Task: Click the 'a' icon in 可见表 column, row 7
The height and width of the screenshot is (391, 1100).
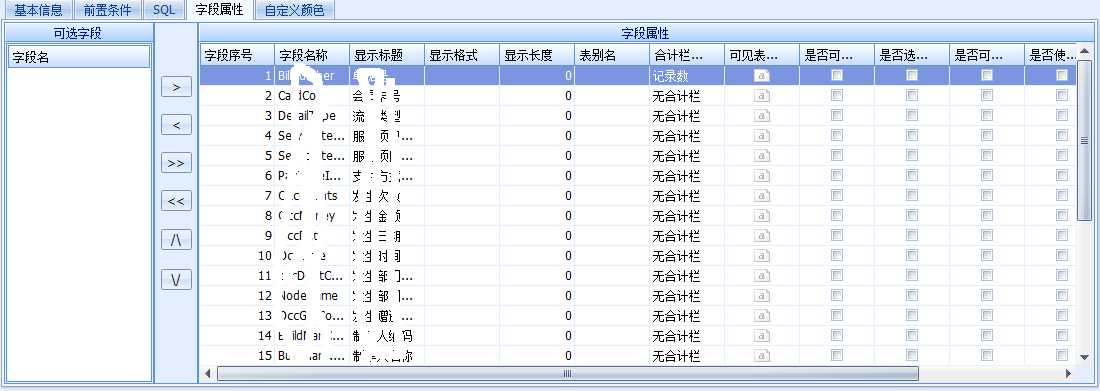Action: [762, 196]
